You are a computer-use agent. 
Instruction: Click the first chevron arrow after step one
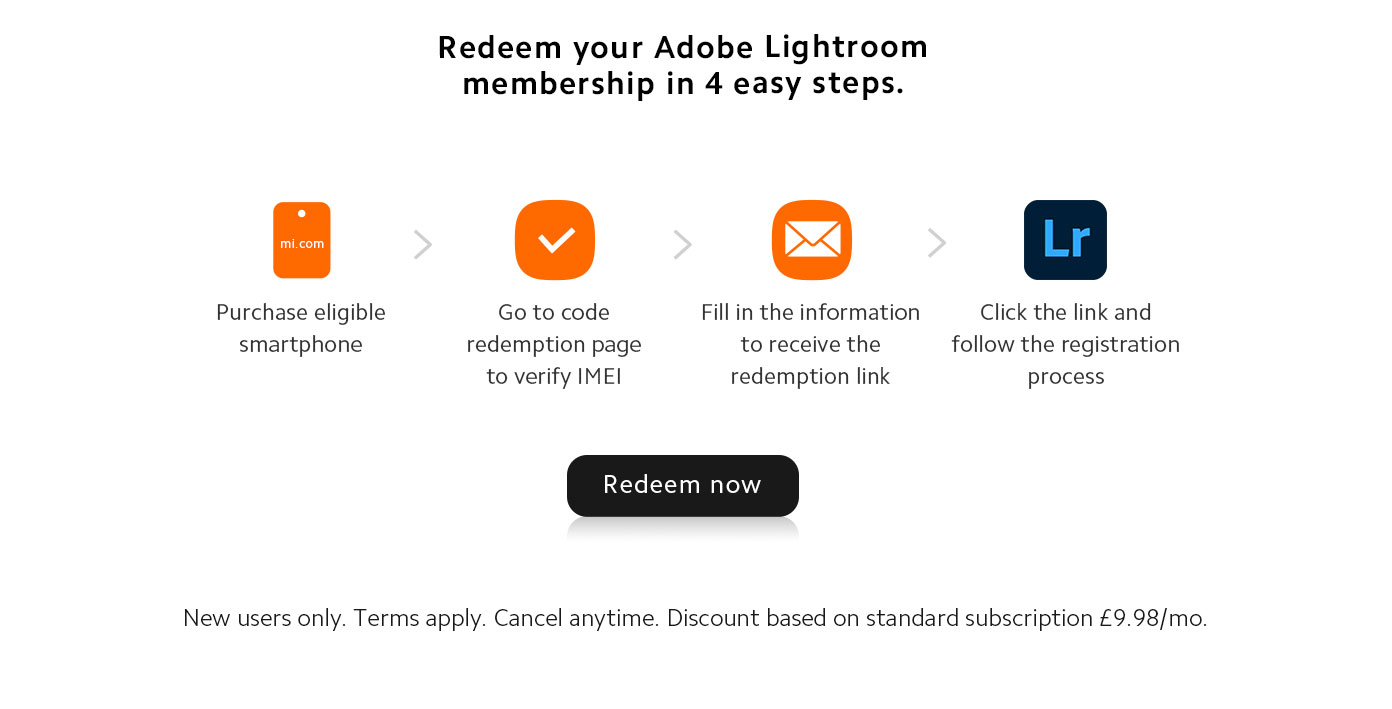[x=423, y=244]
